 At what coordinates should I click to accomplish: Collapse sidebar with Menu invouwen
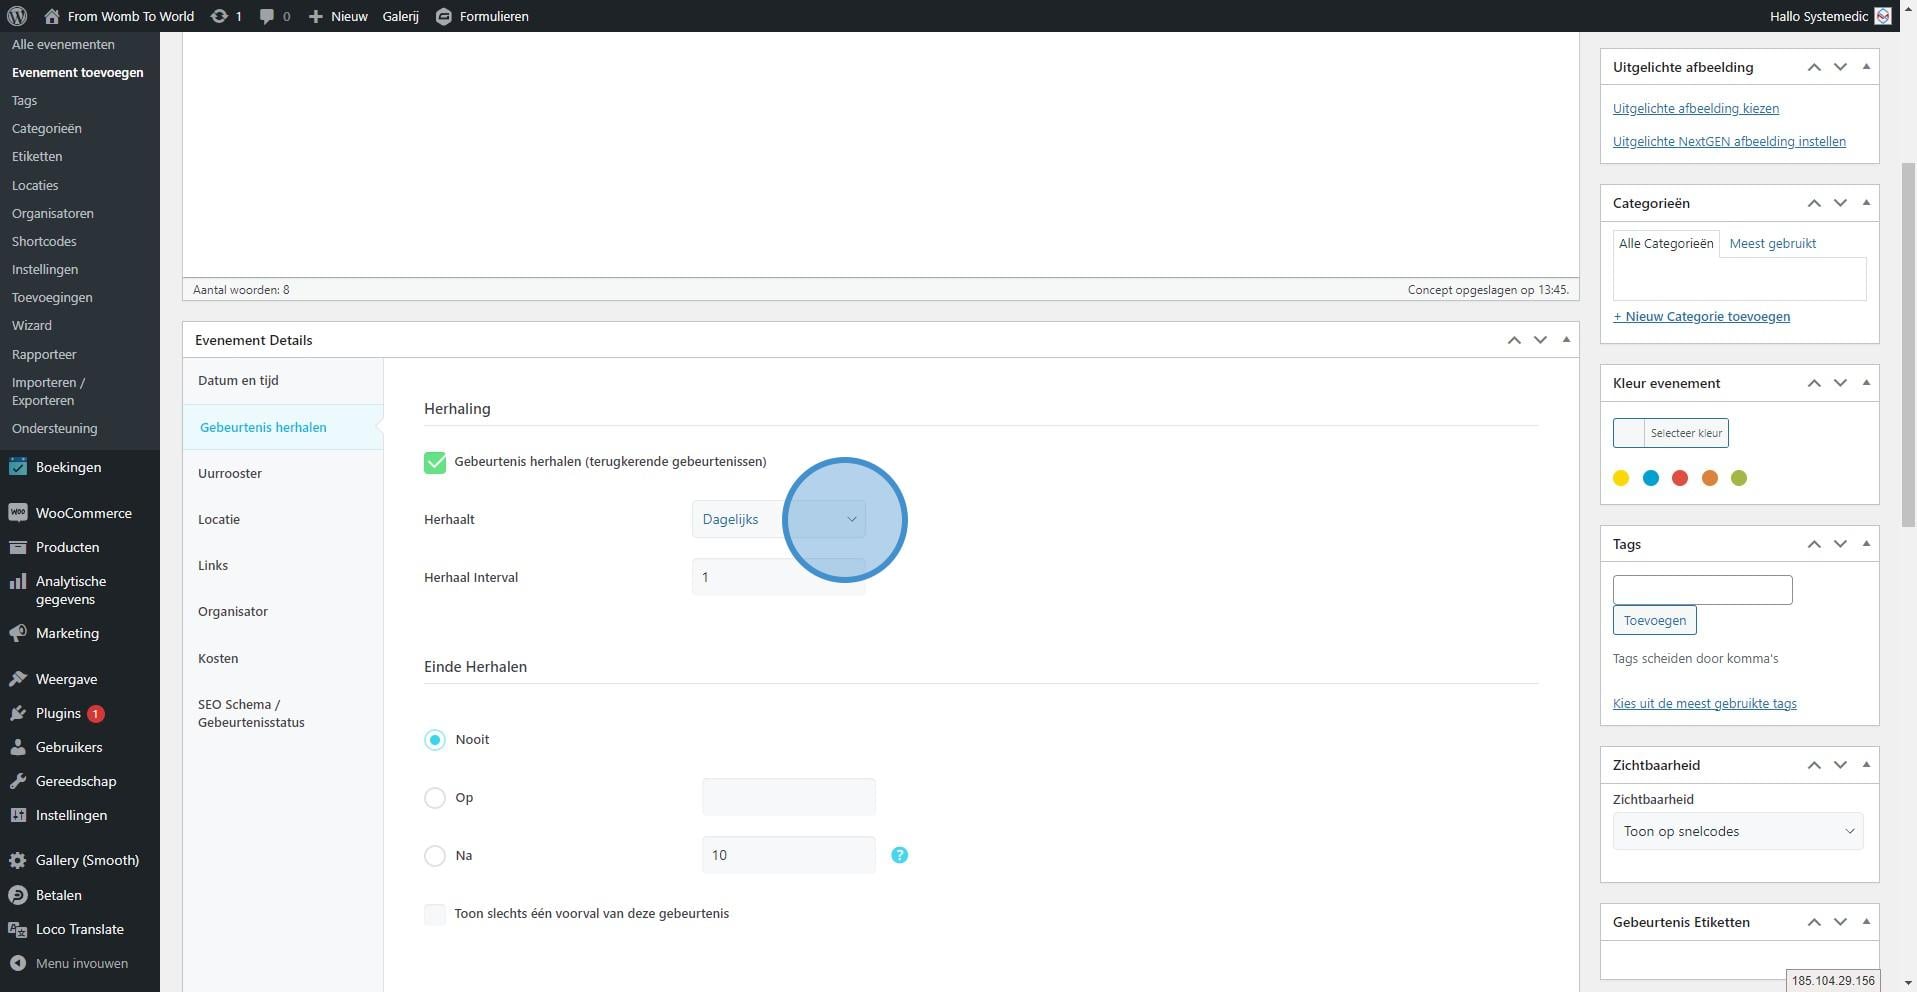point(81,963)
